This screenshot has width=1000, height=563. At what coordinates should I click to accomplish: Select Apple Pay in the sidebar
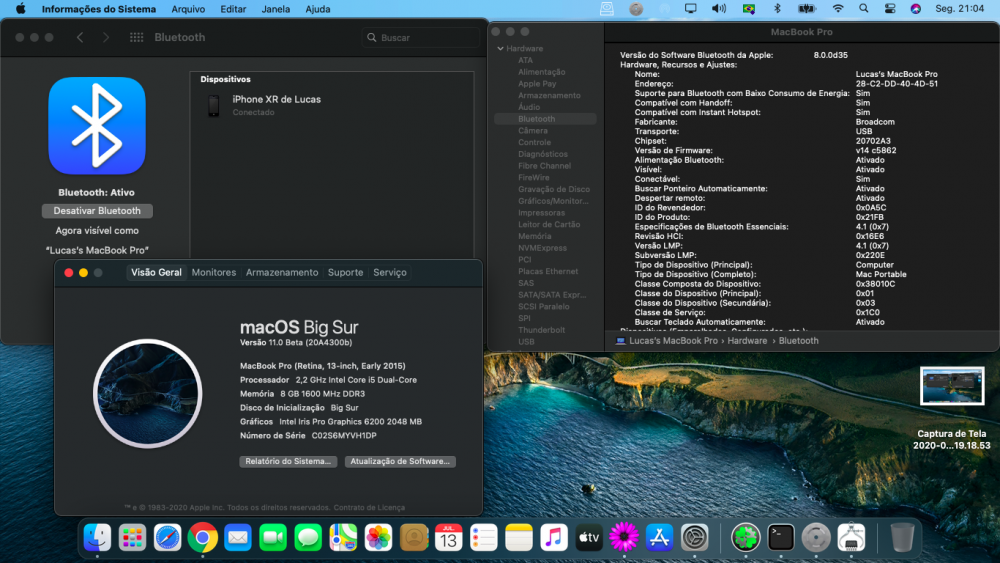point(537,84)
